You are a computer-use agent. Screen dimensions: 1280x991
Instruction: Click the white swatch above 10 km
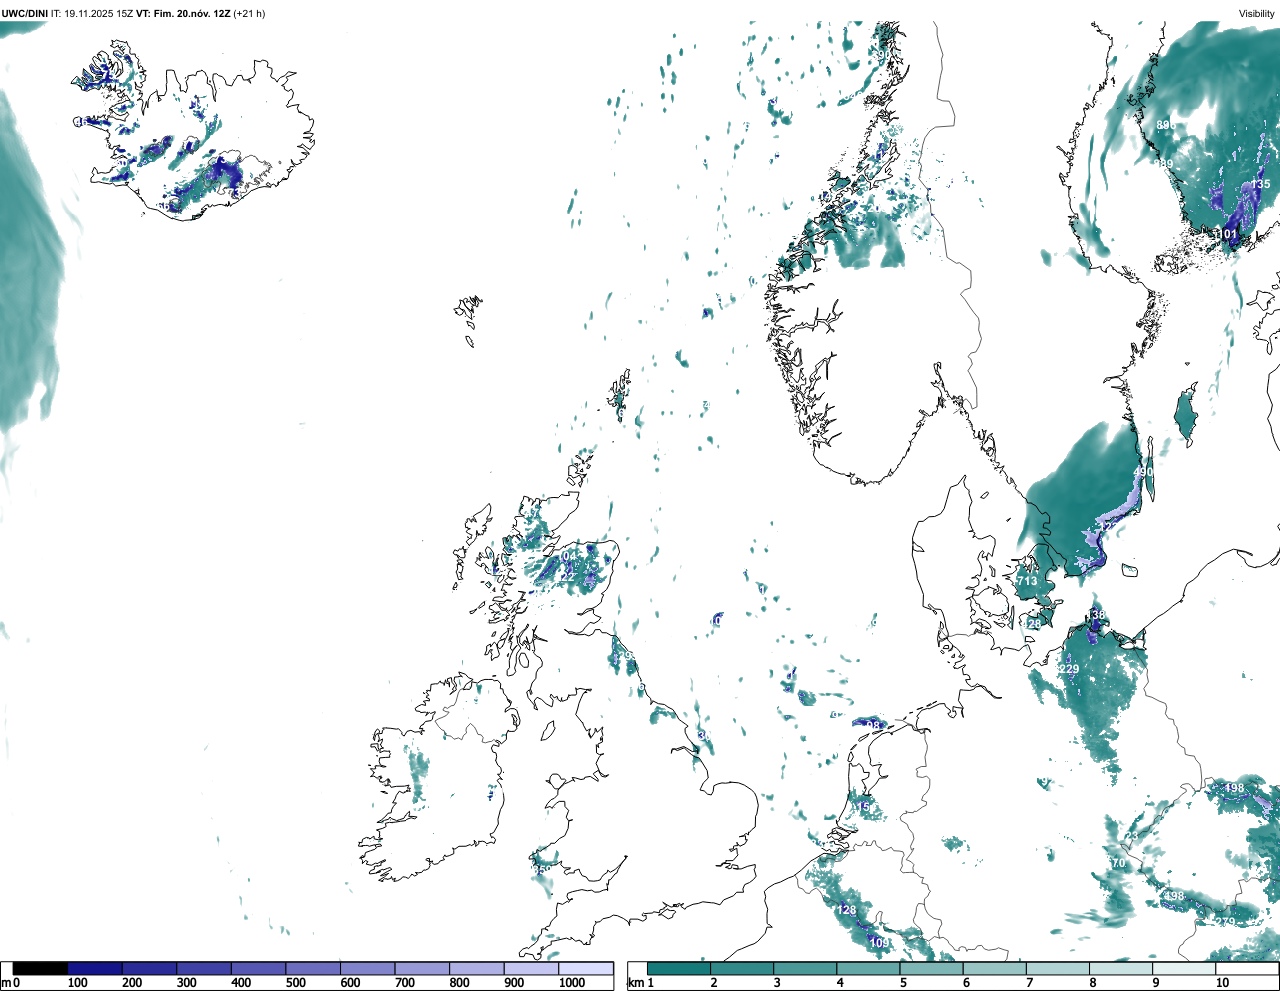[1246, 968]
